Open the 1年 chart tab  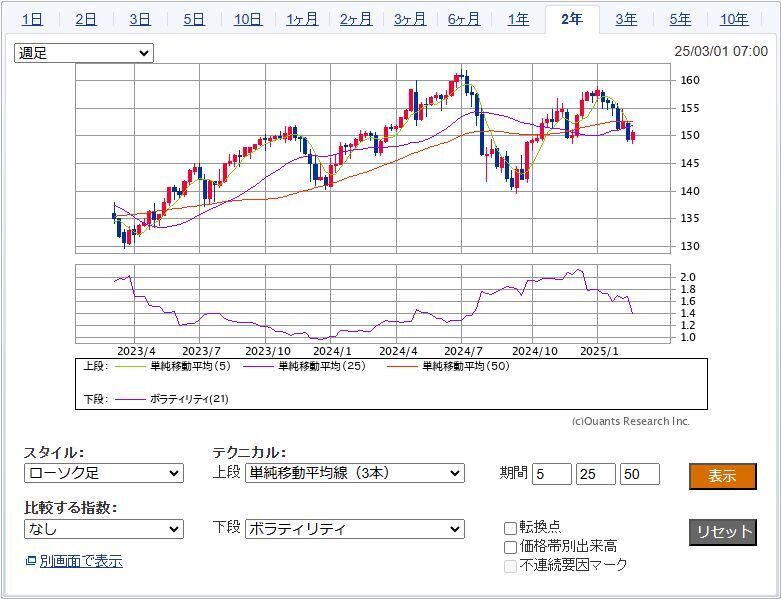point(518,19)
